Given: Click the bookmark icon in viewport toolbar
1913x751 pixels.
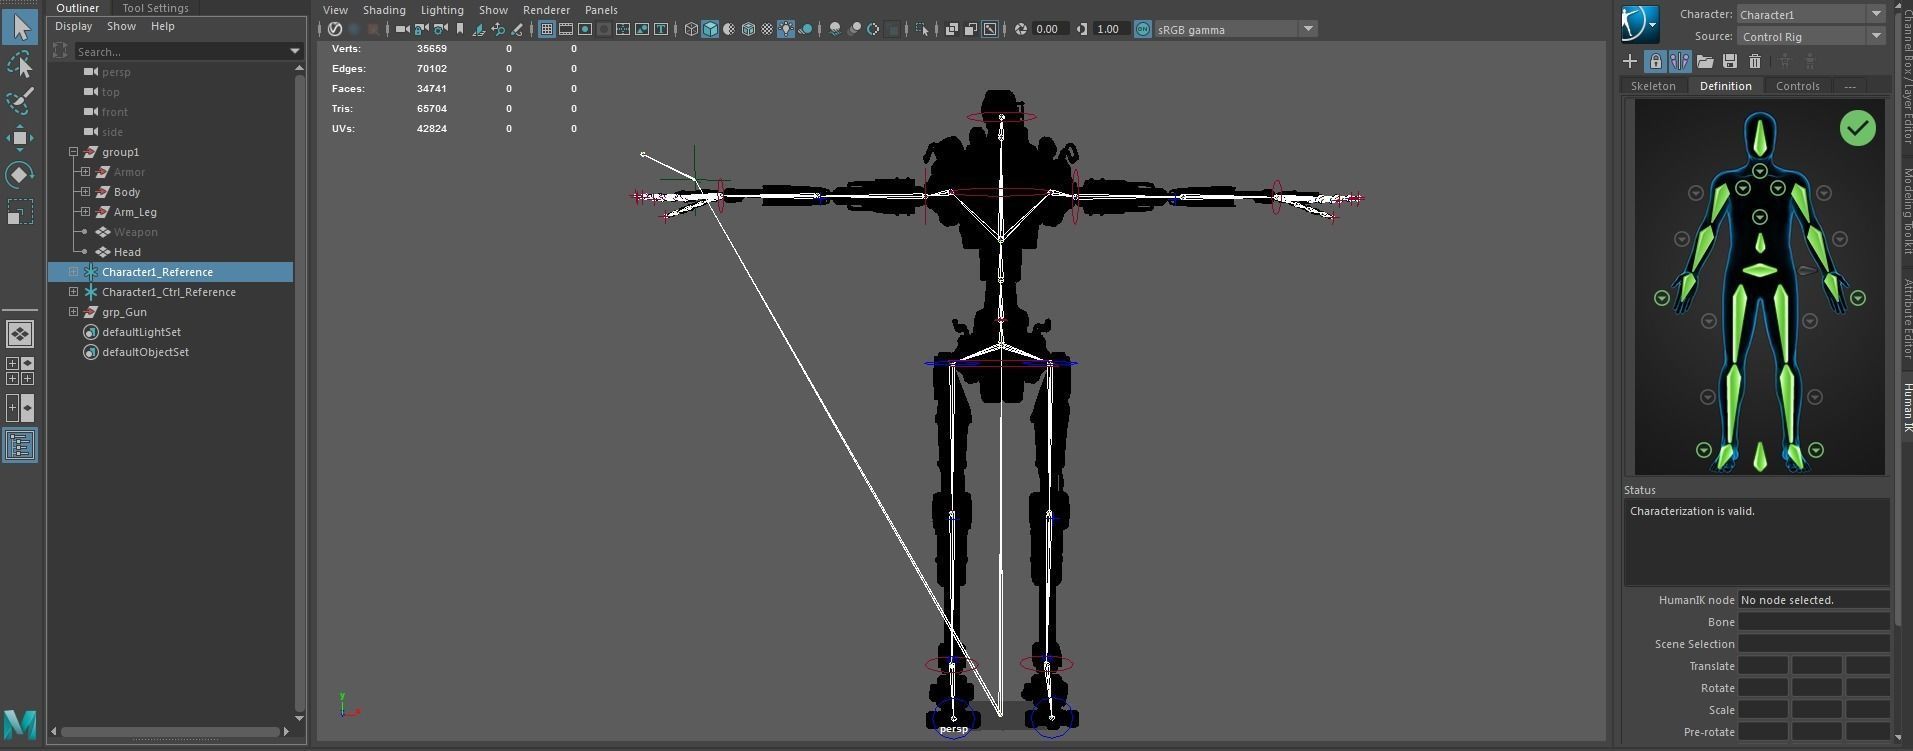Looking at the screenshot, I should (x=460, y=29).
